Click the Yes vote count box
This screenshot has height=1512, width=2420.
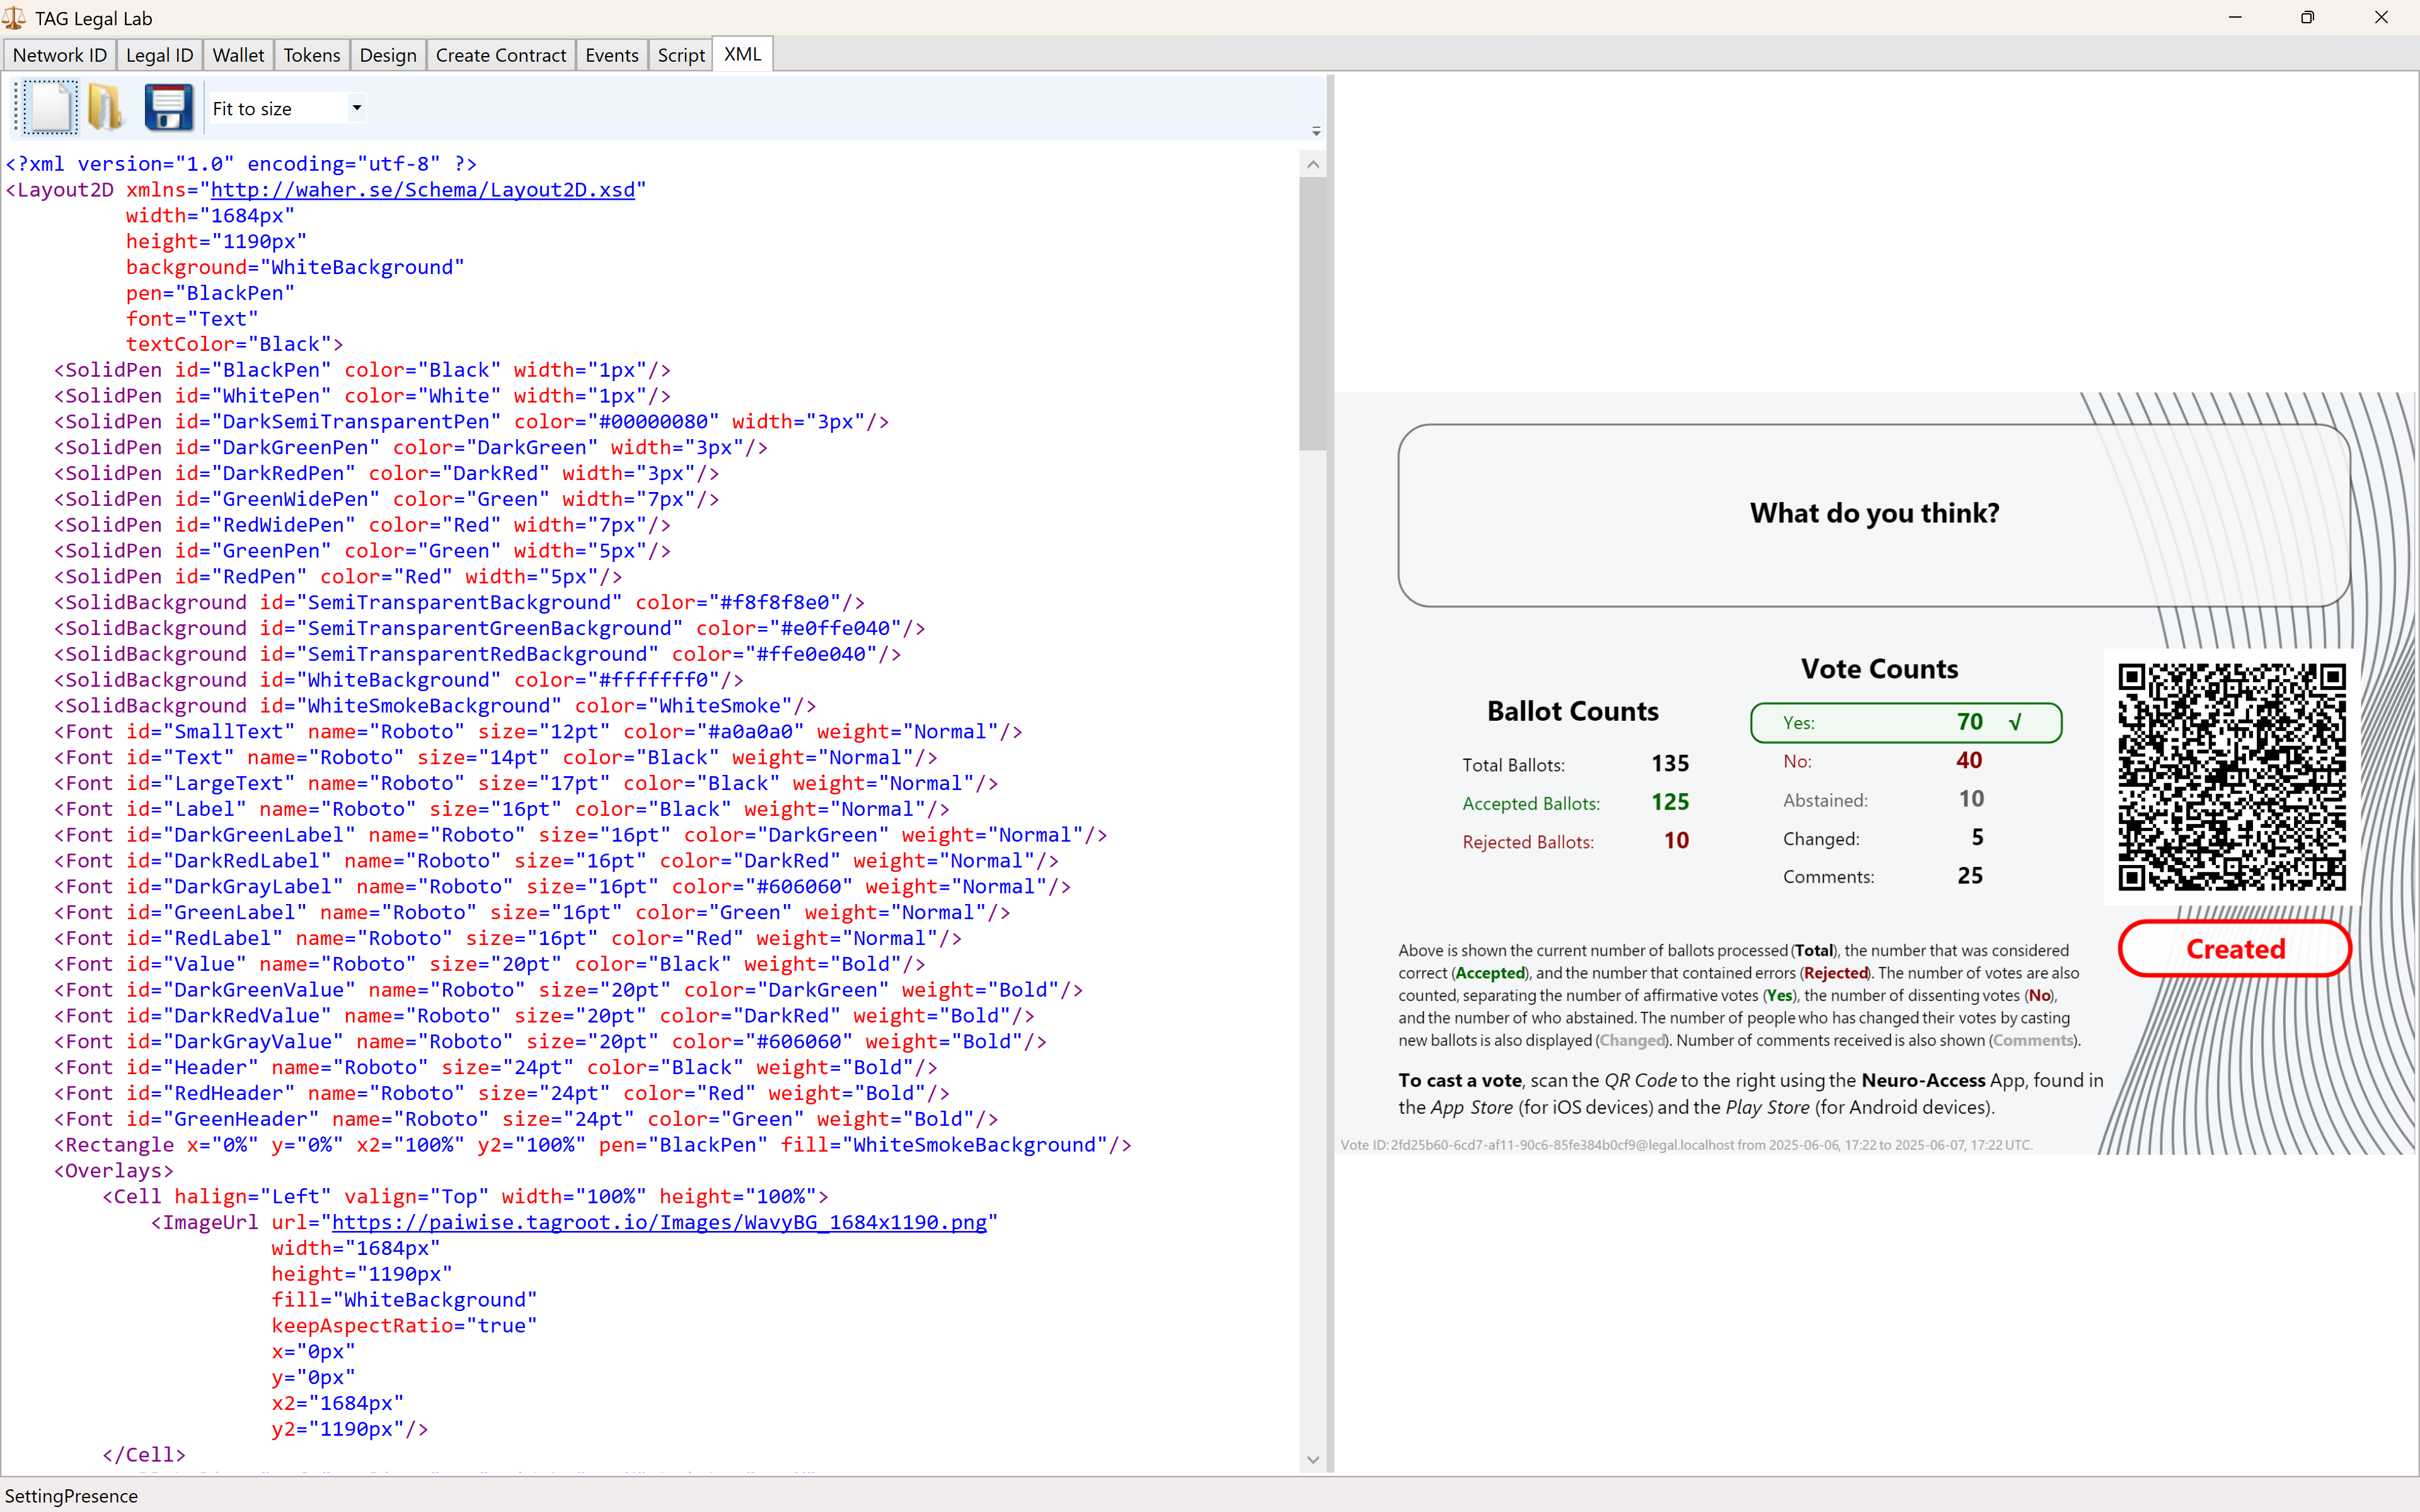pyautogui.click(x=1906, y=722)
